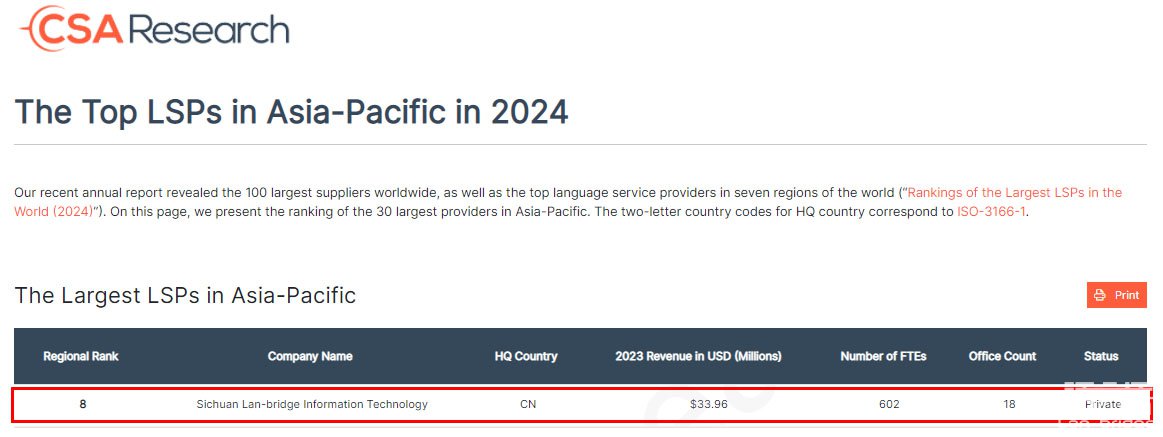Click the Top LSPs in Asia-Pacific page title
The width and height of the screenshot is (1163, 437).
[x=291, y=111]
